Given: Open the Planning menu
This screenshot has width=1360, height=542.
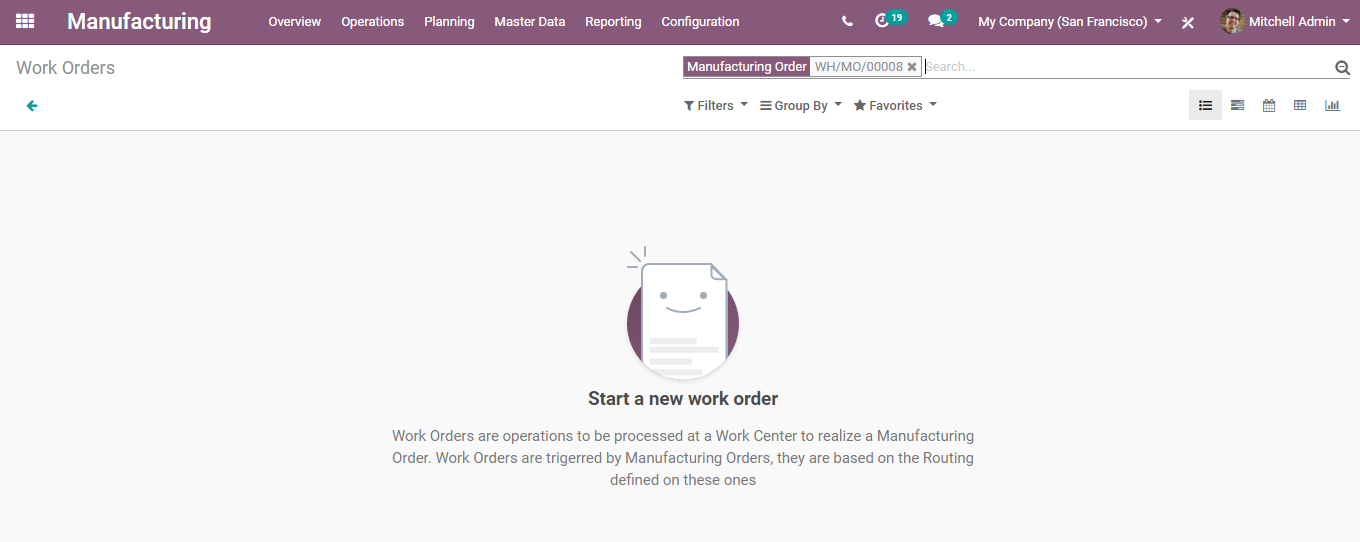Looking at the screenshot, I should click(449, 21).
